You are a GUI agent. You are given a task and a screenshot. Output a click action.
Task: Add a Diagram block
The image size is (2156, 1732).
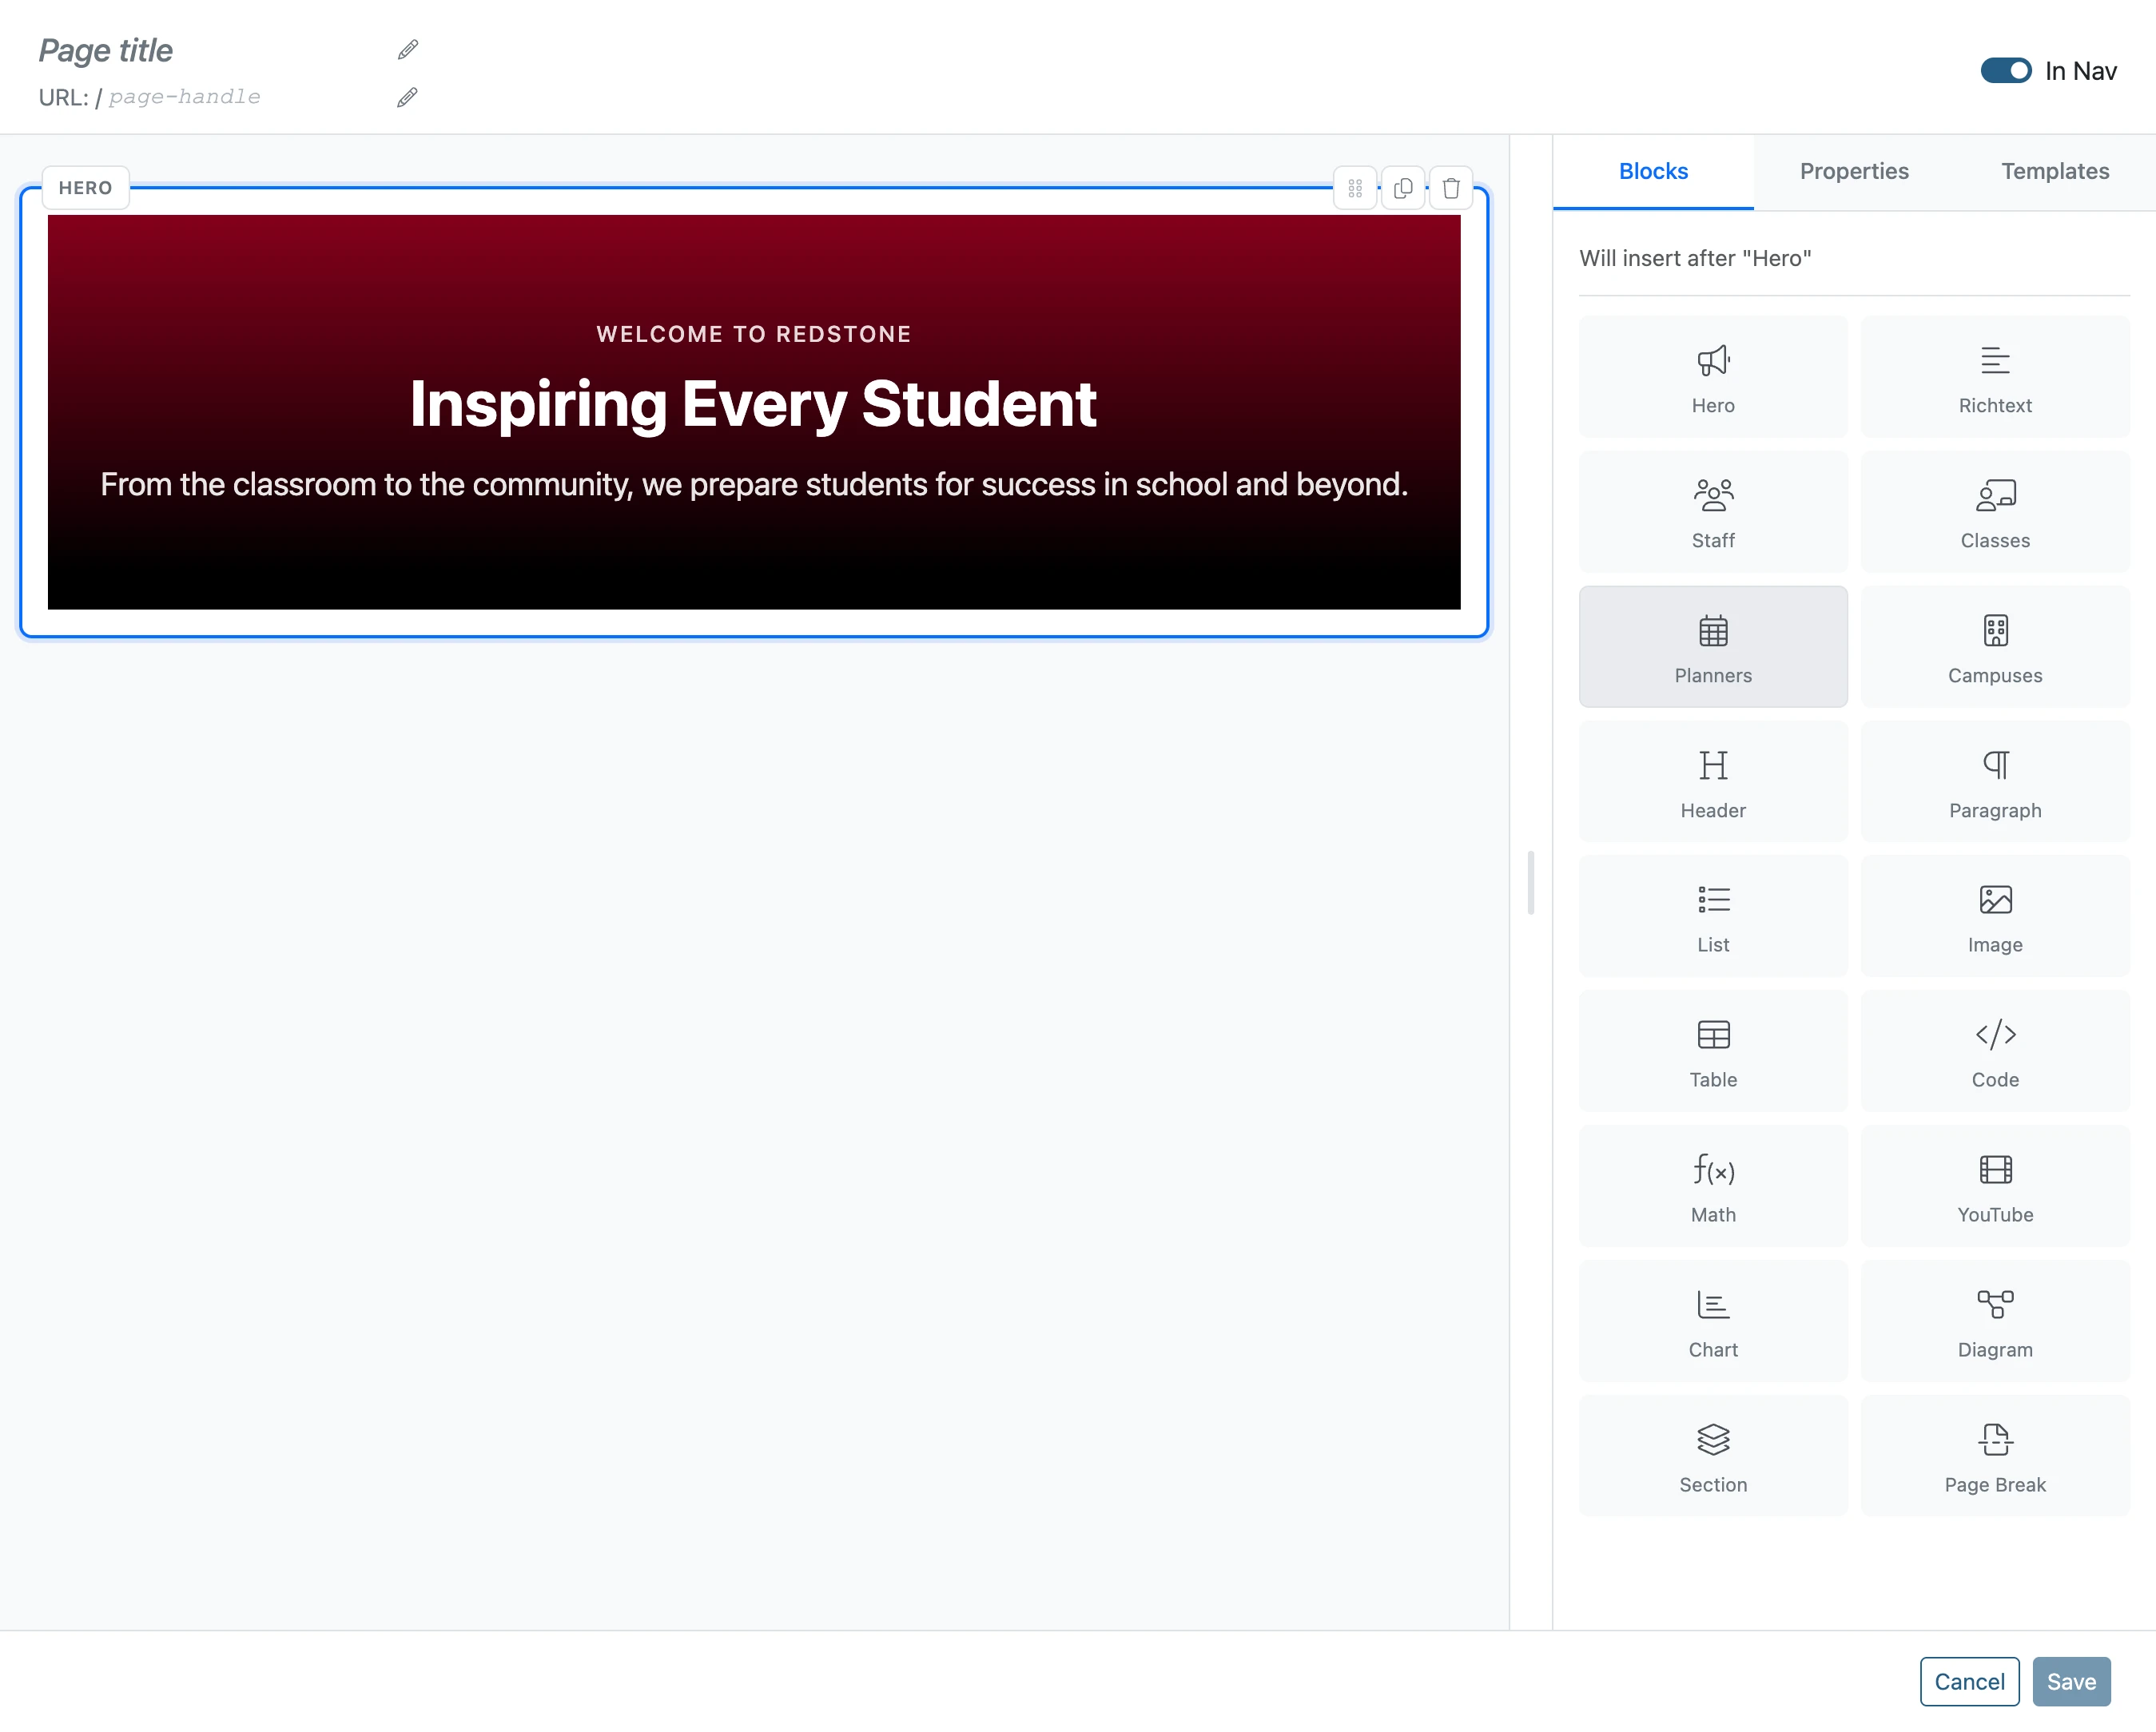(1995, 1321)
